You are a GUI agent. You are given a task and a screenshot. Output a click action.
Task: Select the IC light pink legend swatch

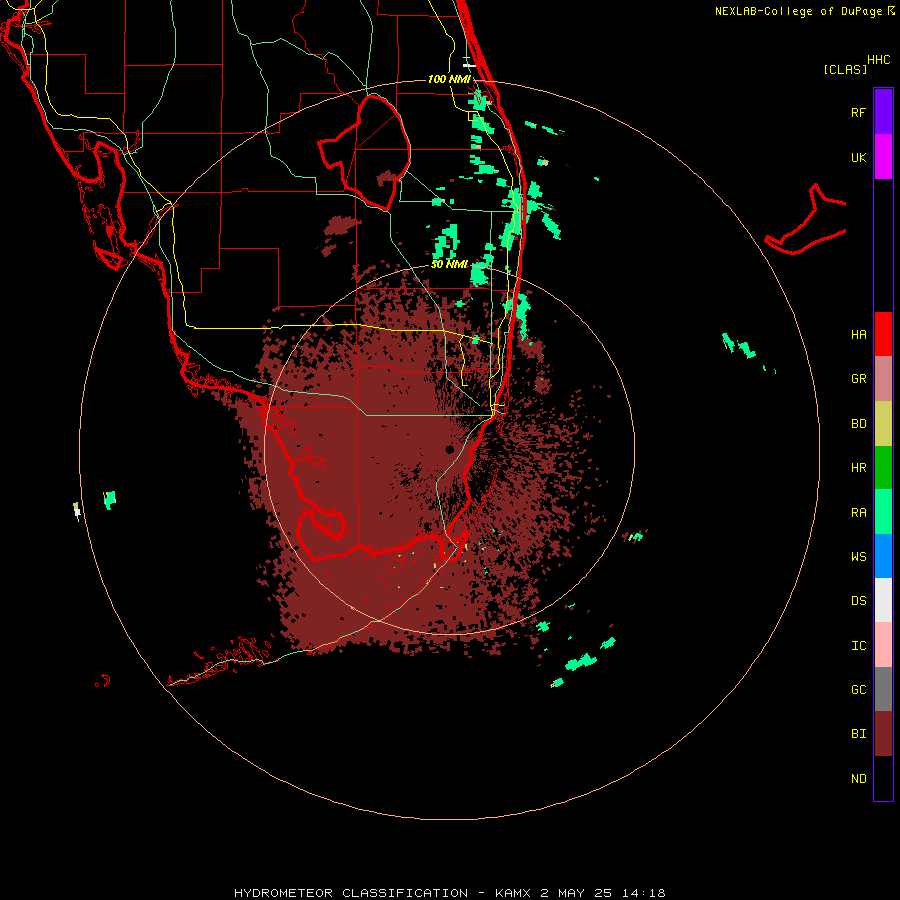(x=883, y=645)
